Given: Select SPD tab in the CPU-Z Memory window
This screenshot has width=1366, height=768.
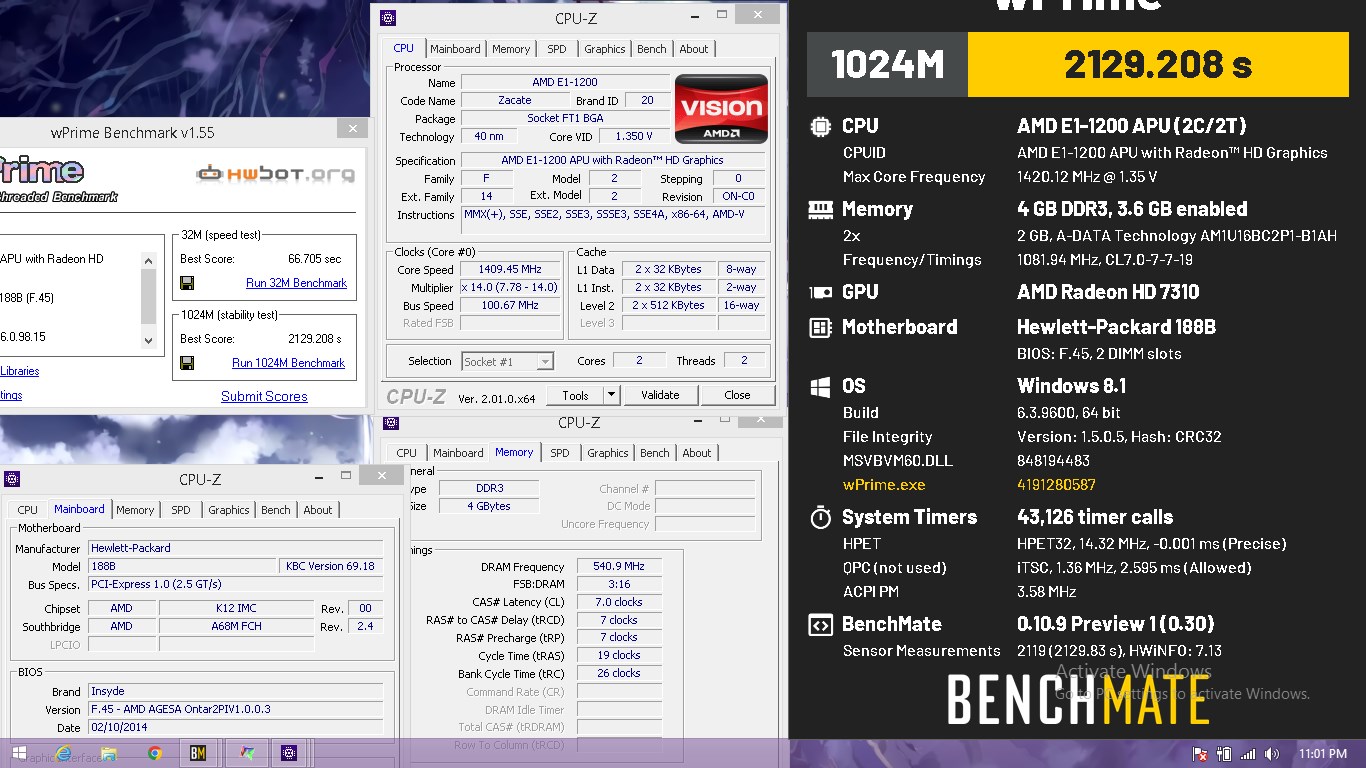Looking at the screenshot, I should tap(560, 453).
